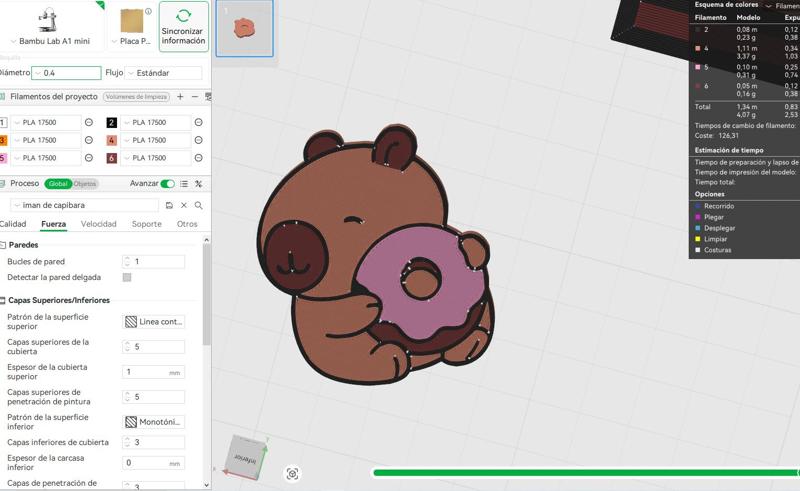This screenshot has height=491, width=800.
Task: Click the dark brown filament 6 swatch
Action: coord(112,158)
